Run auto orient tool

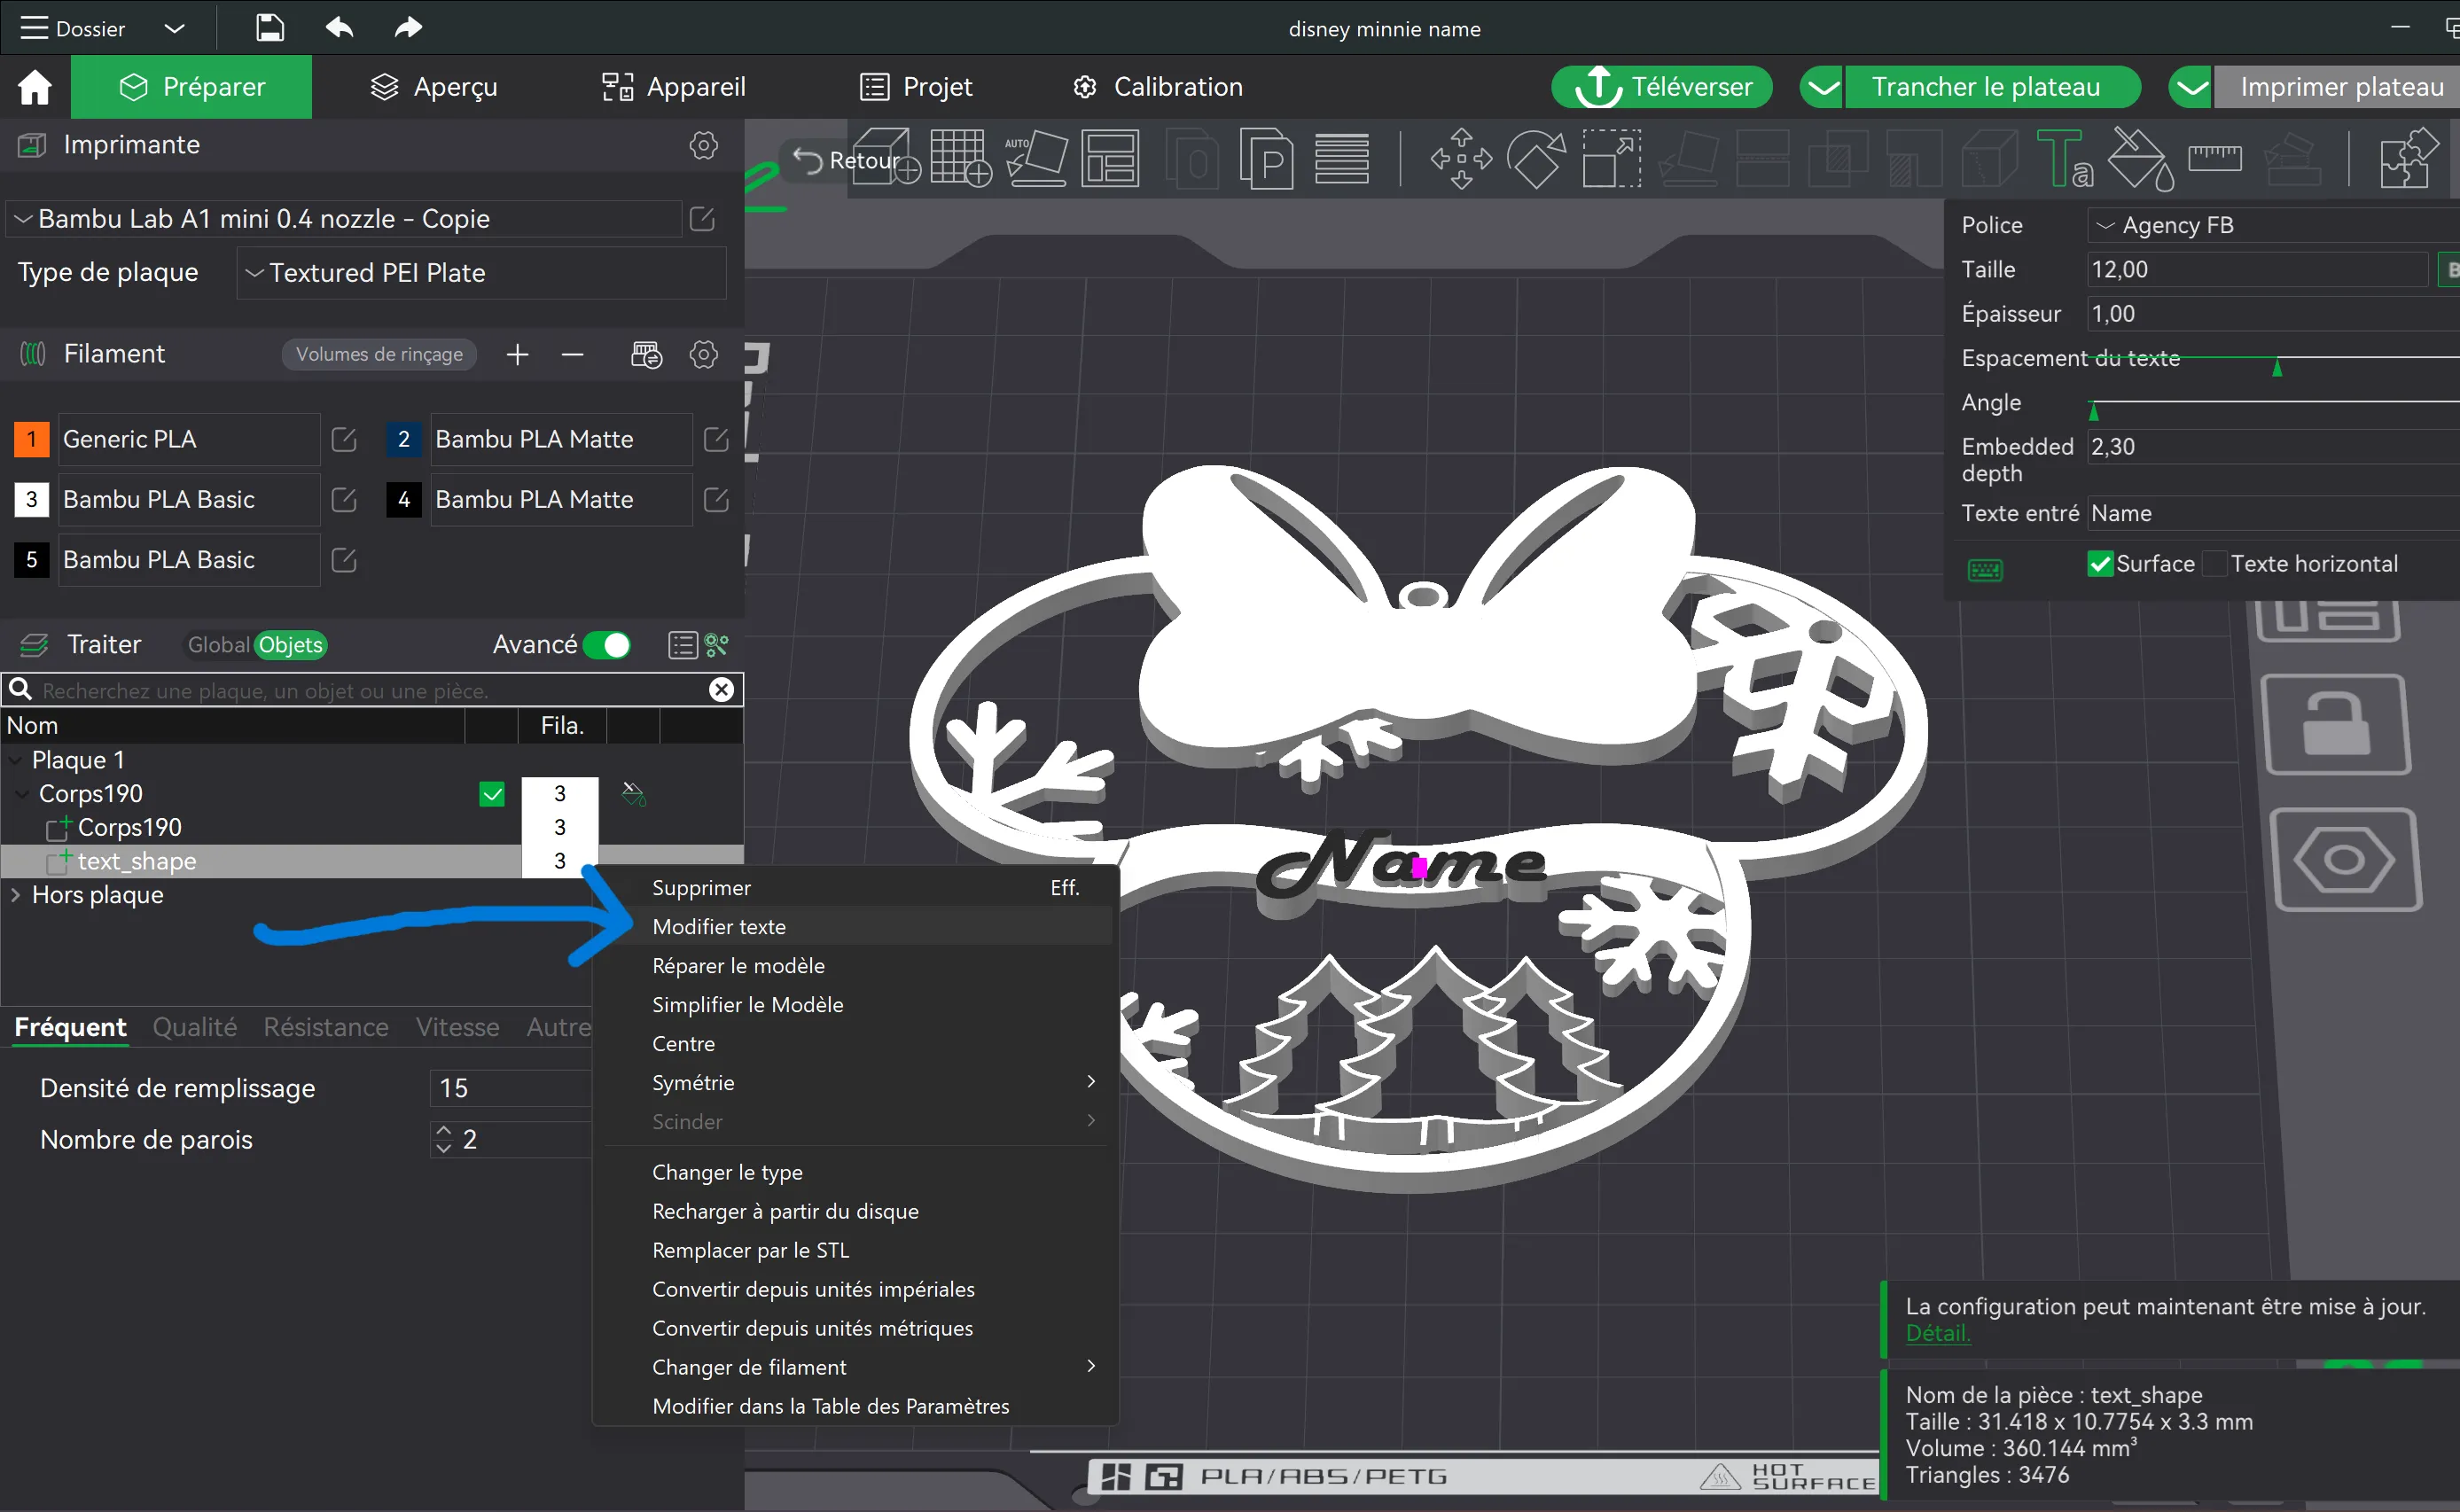(1035, 157)
